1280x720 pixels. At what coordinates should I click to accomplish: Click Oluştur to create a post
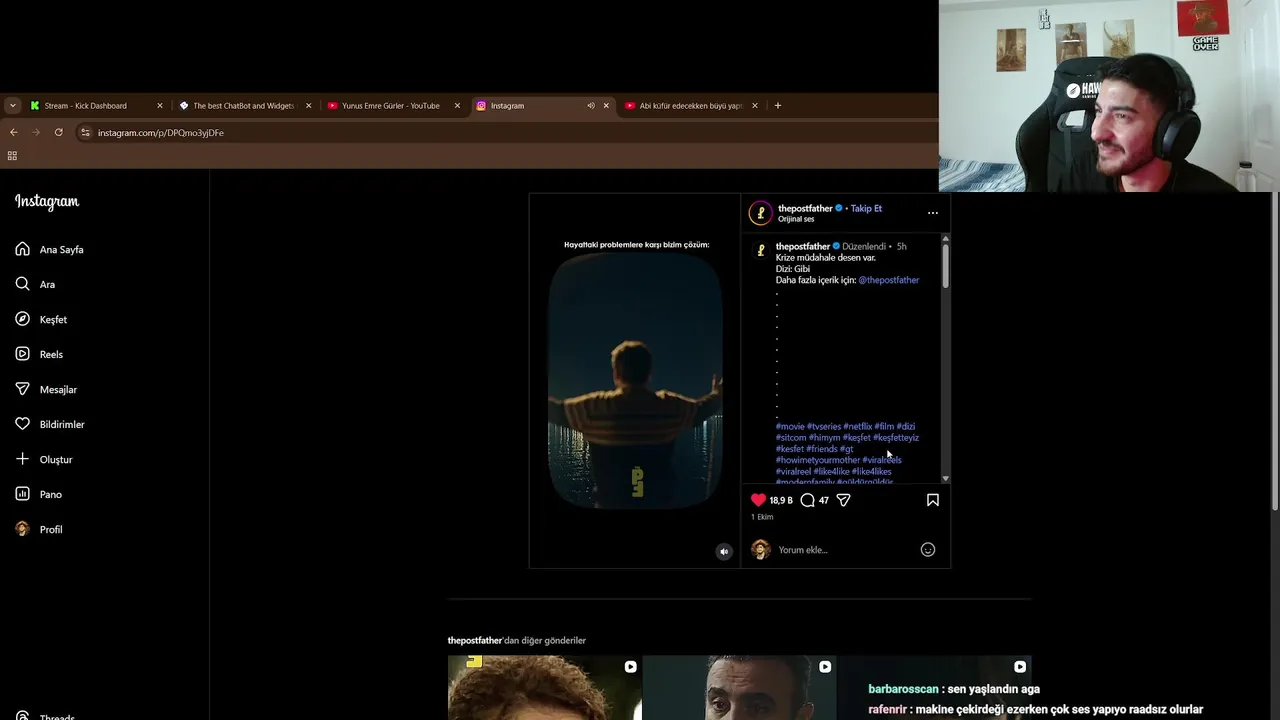[x=45, y=460]
